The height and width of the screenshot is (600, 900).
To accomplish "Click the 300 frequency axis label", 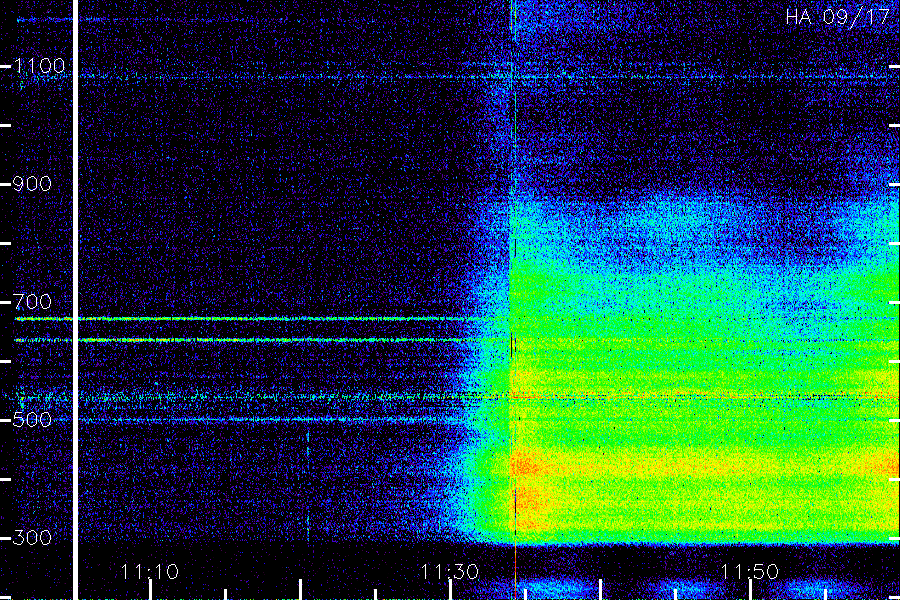I will click(32, 537).
